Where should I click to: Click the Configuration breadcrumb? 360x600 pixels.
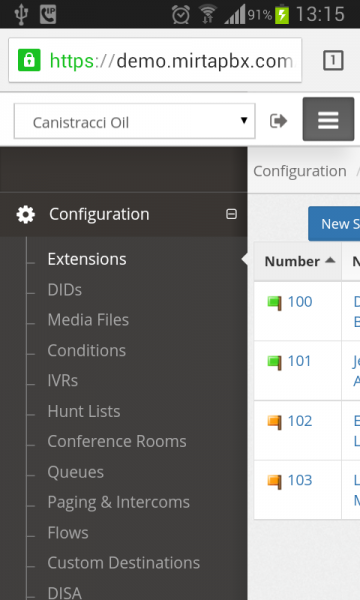click(x=300, y=171)
